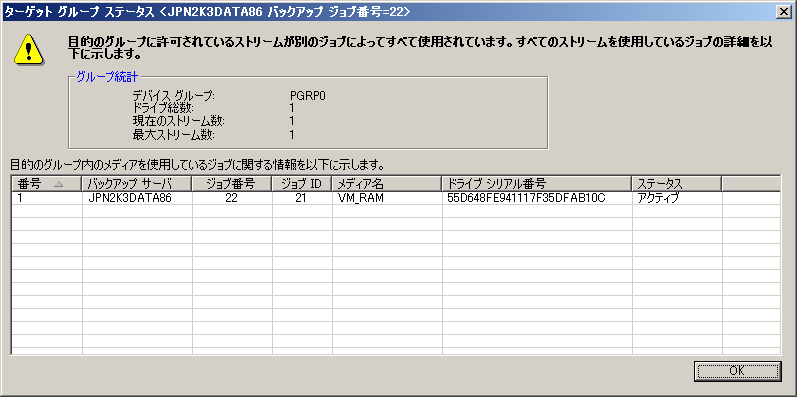The width and height of the screenshot is (797, 397).
Task: Click the drive serial number 55D648FE941117F35DFAB10C
Action: pyautogui.click(x=527, y=198)
